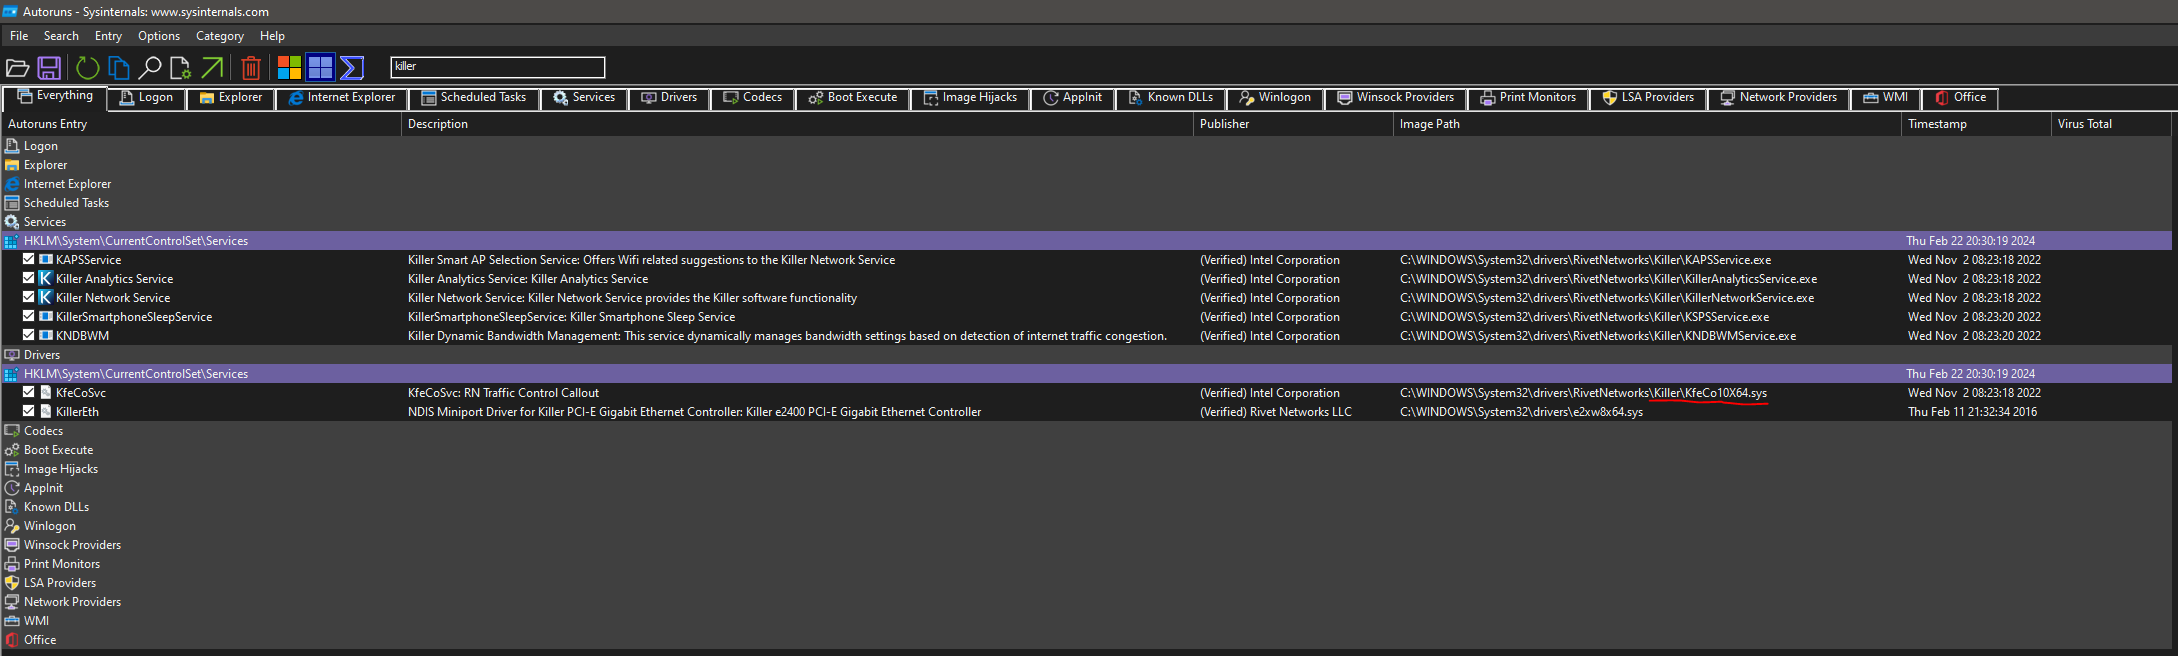Screen dimensions: 2178x656
Task: Open the Category menu
Action: click(x=219, y=36)
